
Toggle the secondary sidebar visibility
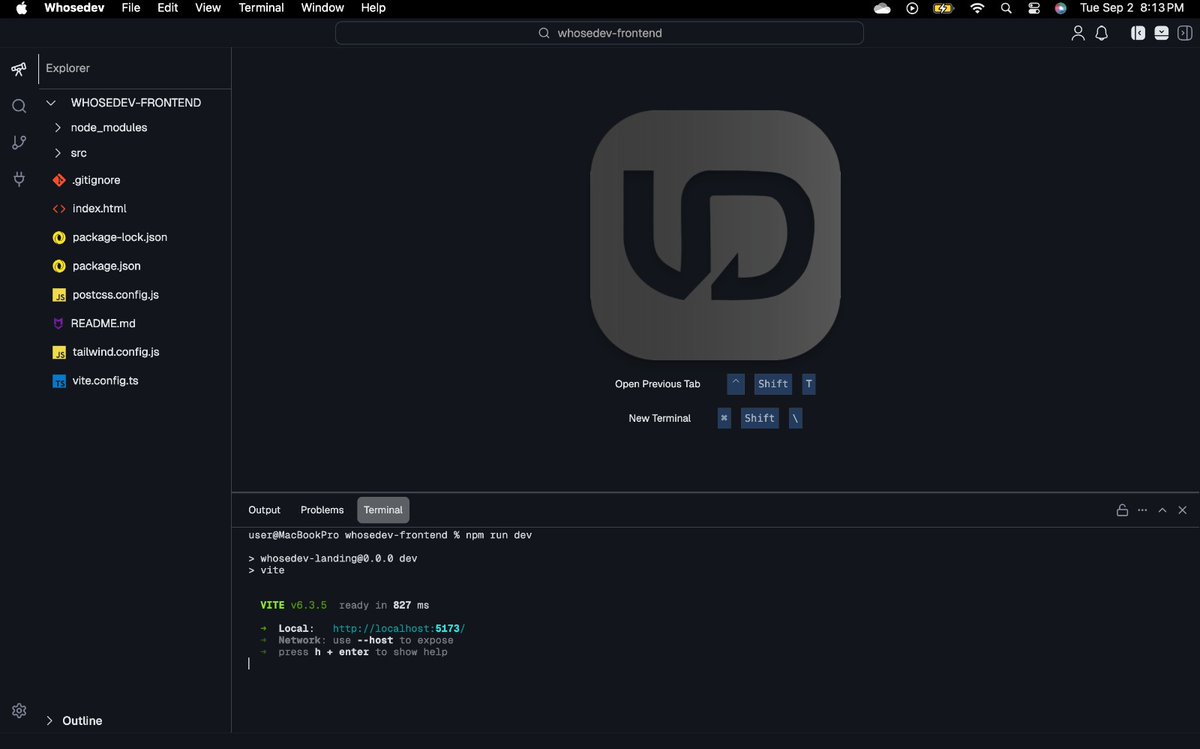tap(1185, 32)
